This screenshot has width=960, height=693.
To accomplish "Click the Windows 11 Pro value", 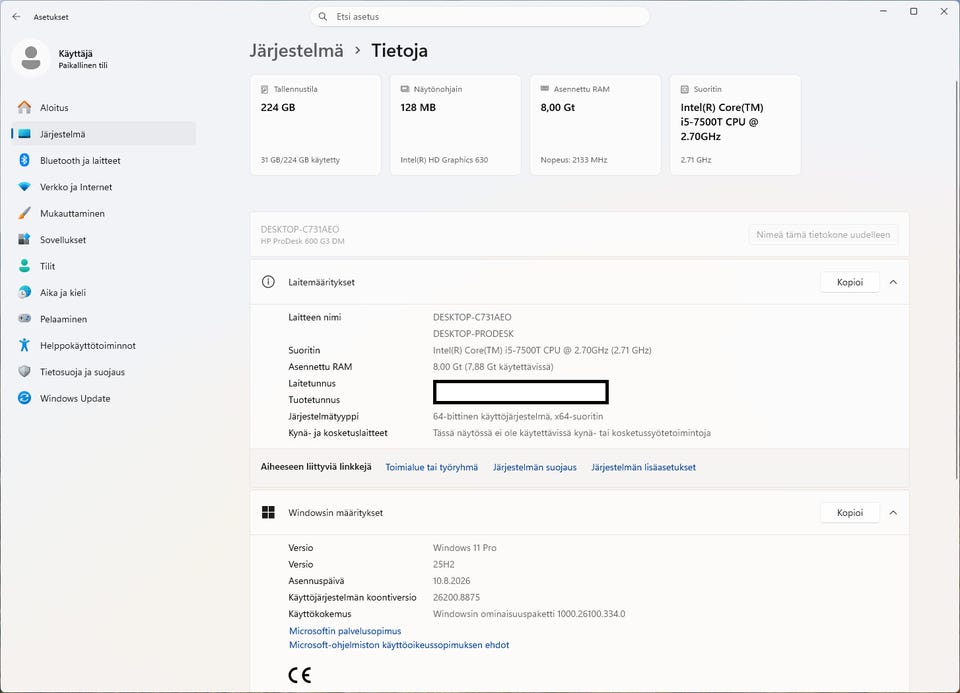I will coord(465,548).
